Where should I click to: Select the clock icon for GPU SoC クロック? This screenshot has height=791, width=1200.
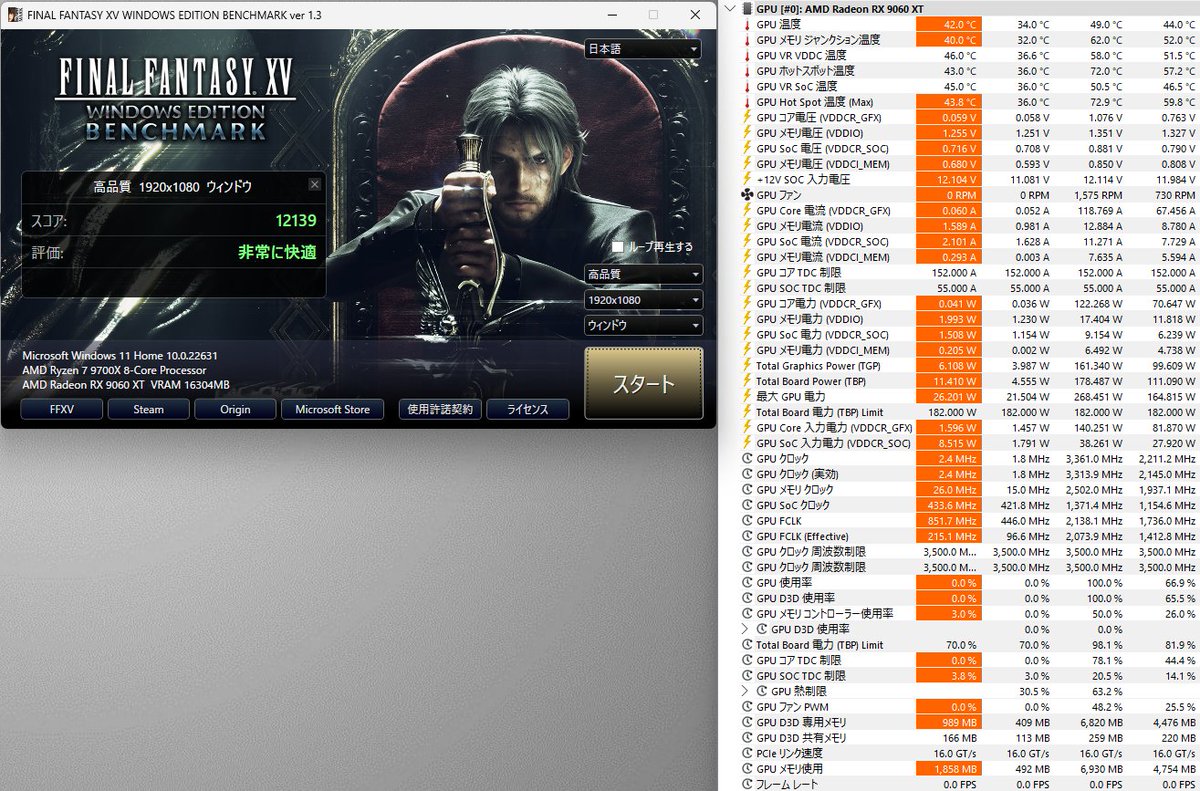tap(747, 505)
